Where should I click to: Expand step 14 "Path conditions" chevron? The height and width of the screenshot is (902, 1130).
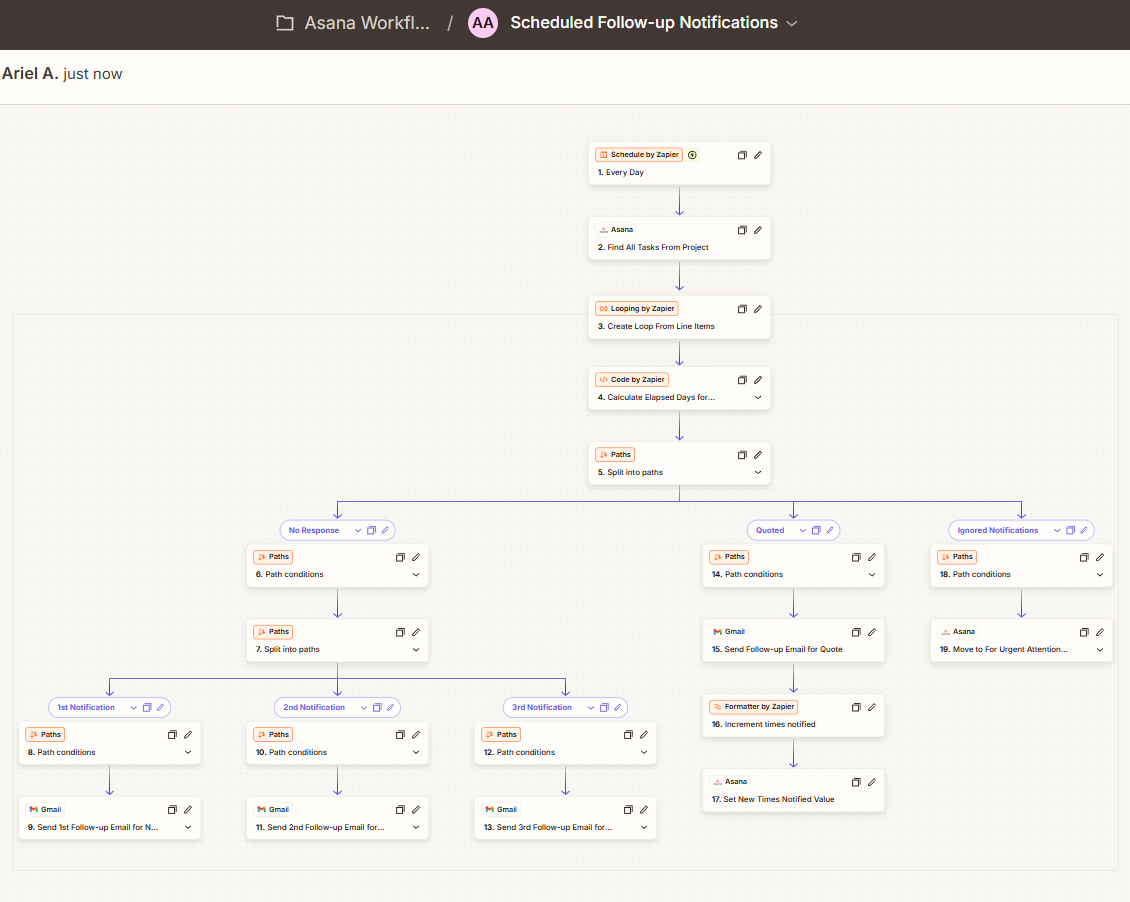coord(870,574)
